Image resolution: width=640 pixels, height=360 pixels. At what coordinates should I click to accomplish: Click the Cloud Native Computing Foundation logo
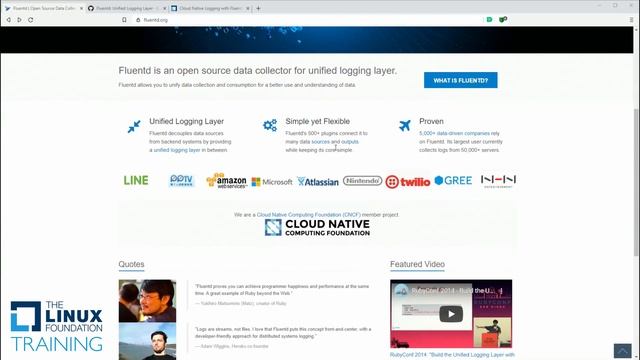(317, 228)
